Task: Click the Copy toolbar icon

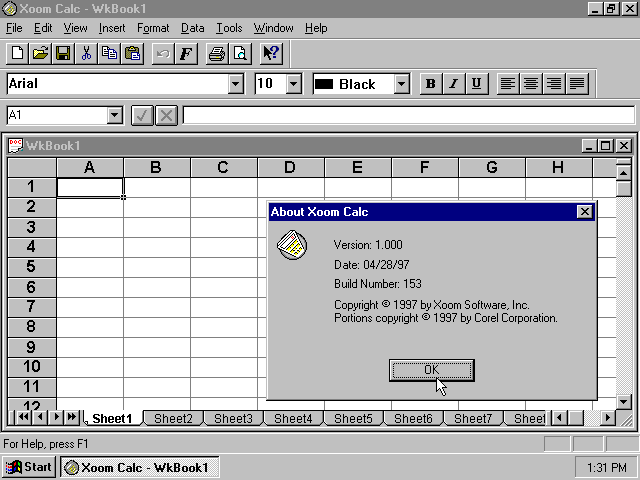Action: [x=109, y=53]
